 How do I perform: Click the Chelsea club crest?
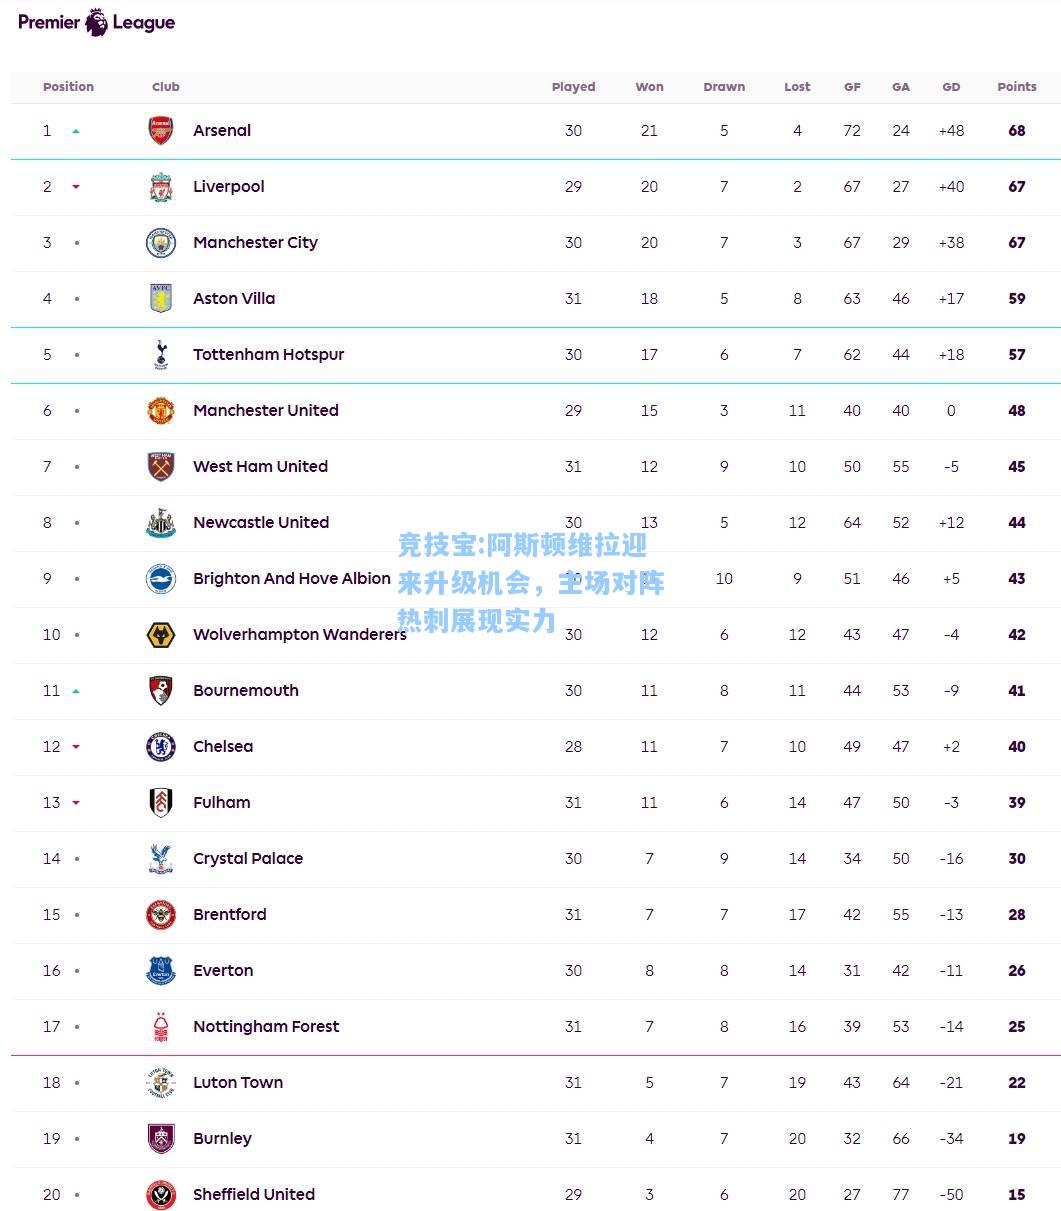161,747
